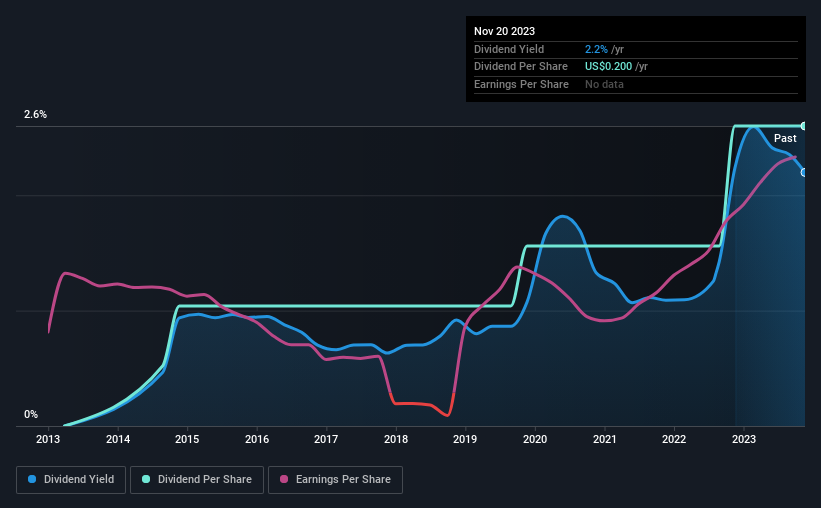Click the red negative earnings segment near 2018

click(421, 404)
